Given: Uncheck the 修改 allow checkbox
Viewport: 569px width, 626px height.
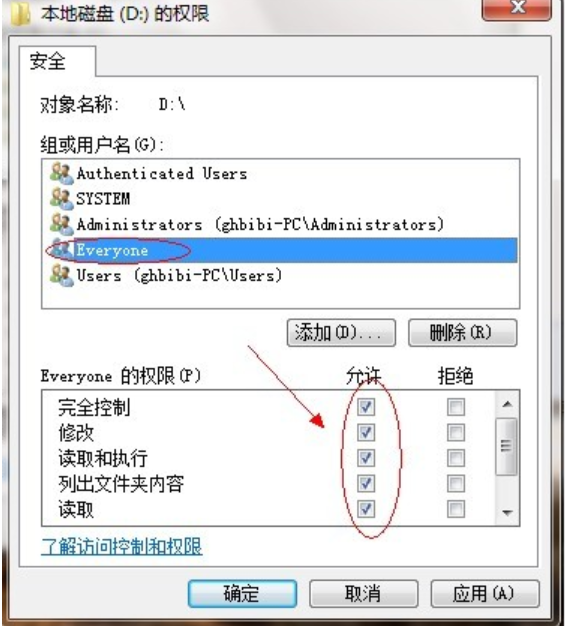Looking at the screenshot, I should point(366,433).
